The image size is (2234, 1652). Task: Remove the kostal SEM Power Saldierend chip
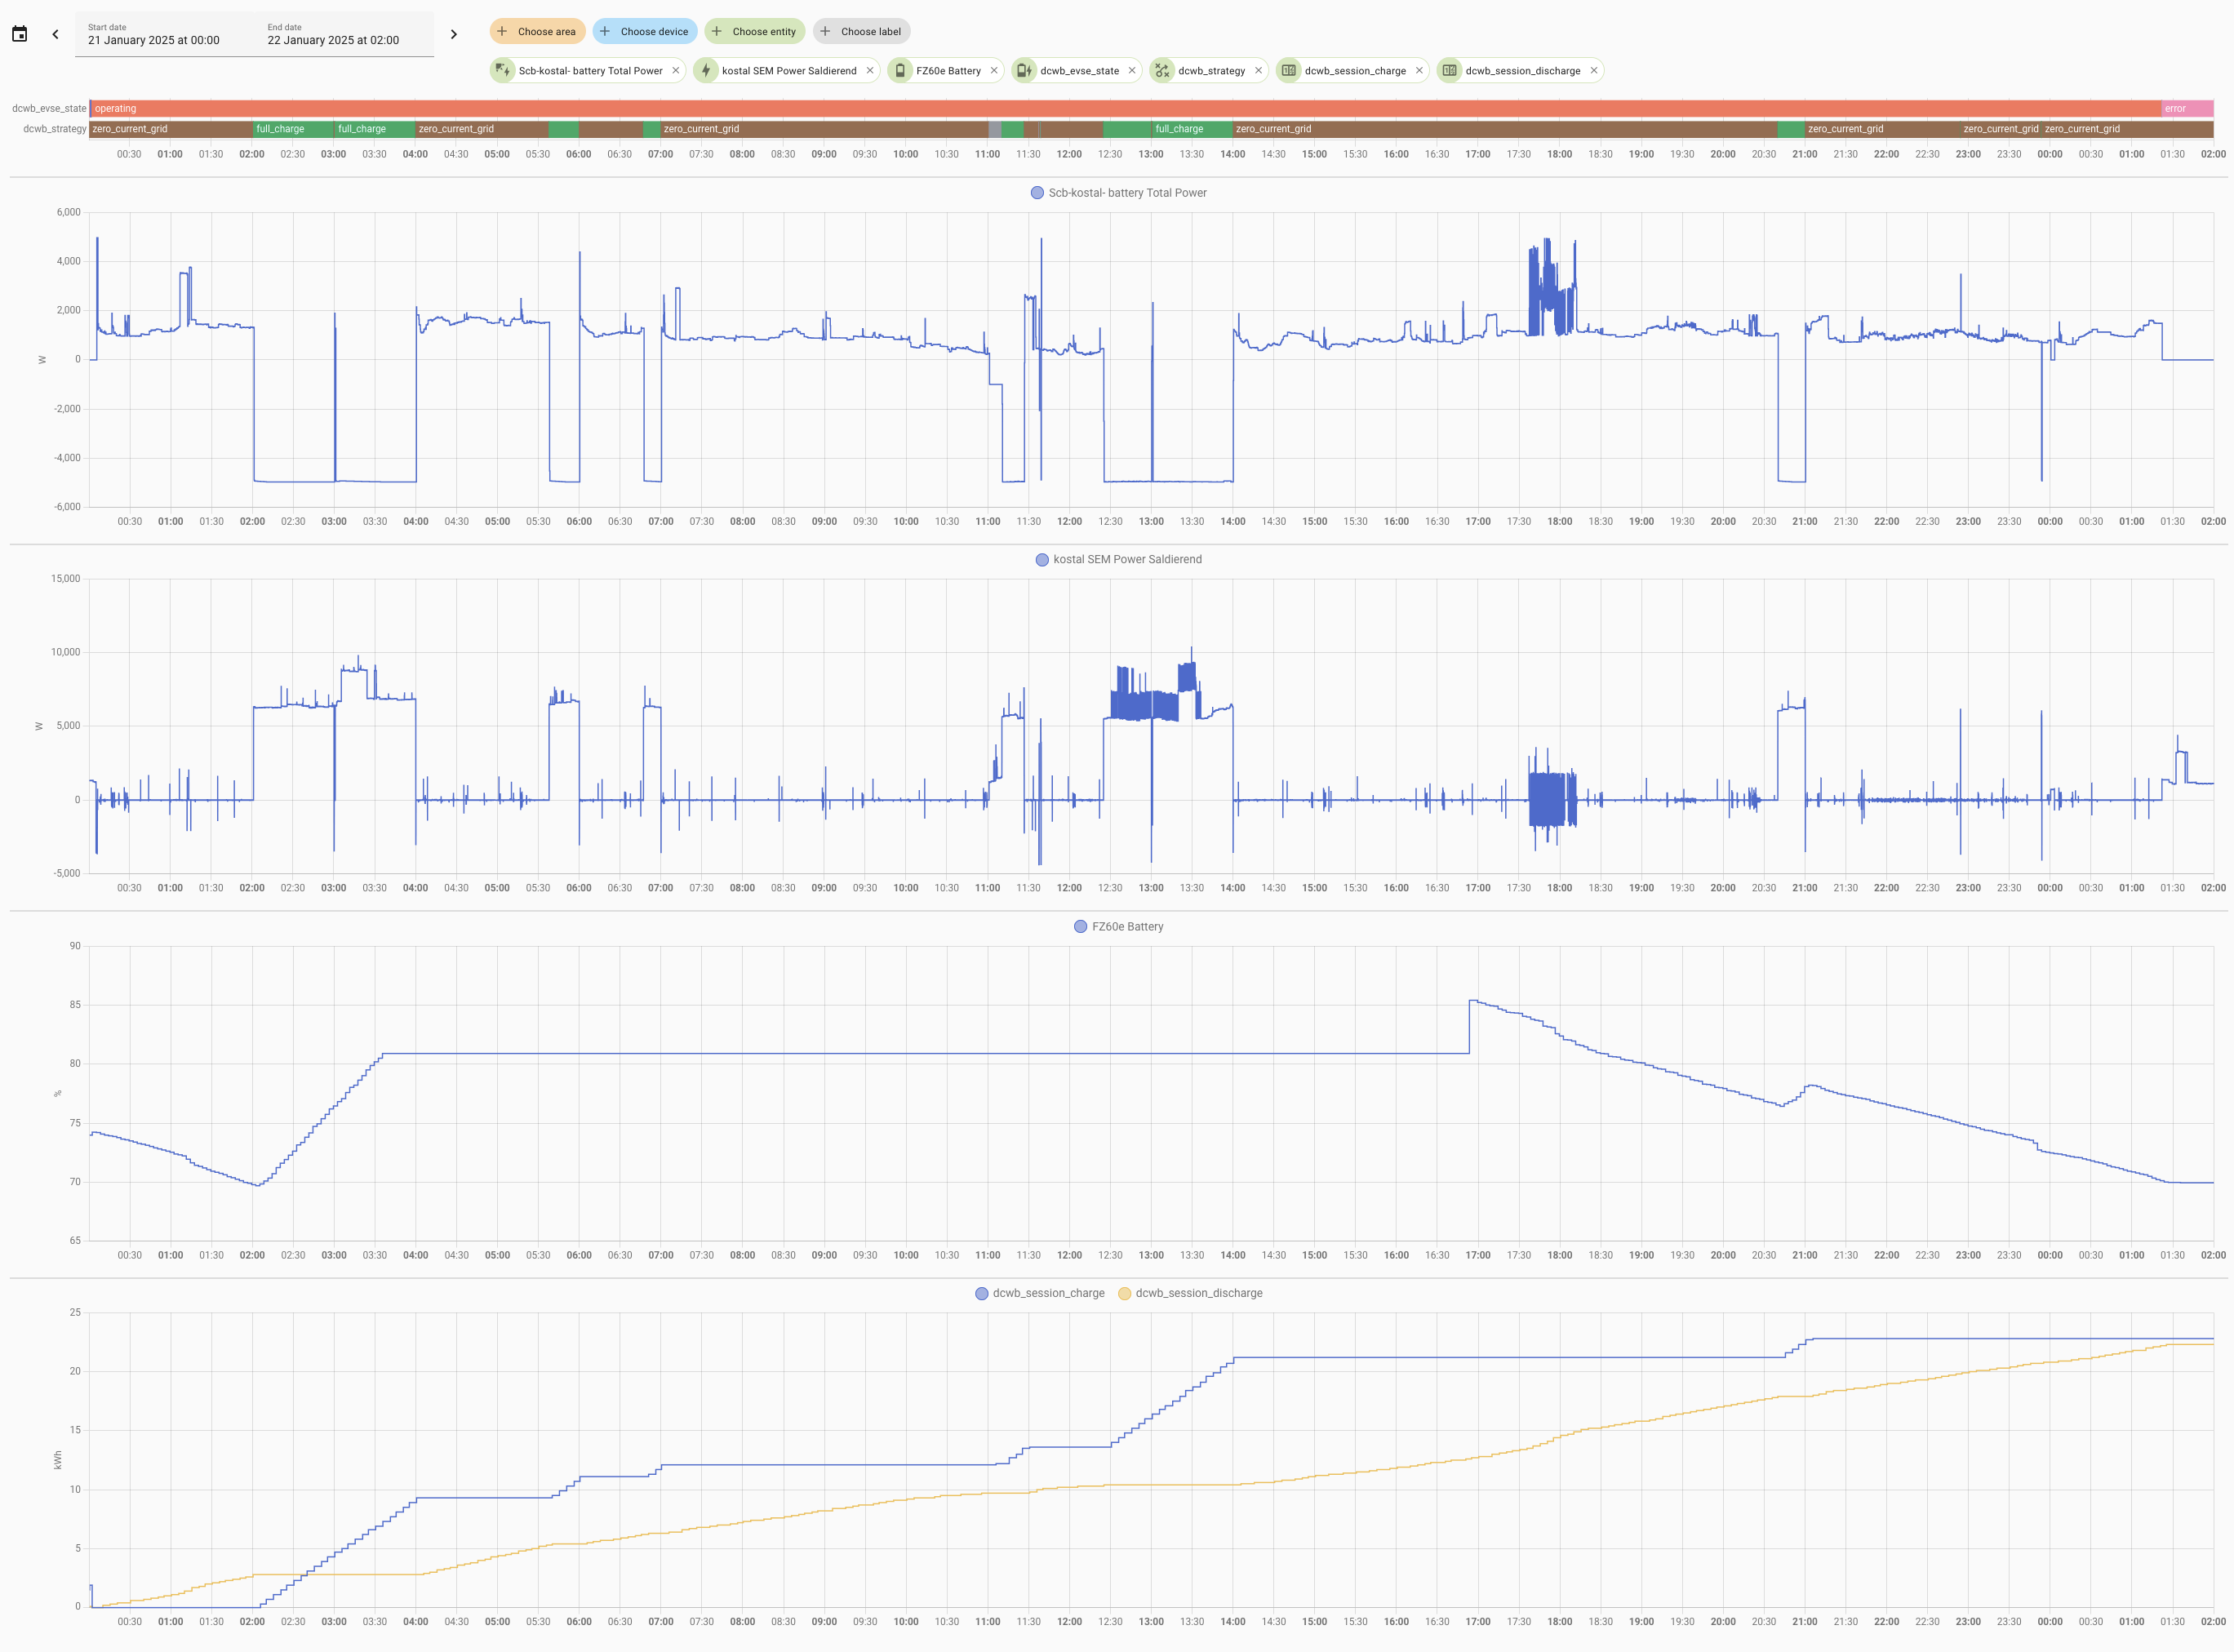870,71
